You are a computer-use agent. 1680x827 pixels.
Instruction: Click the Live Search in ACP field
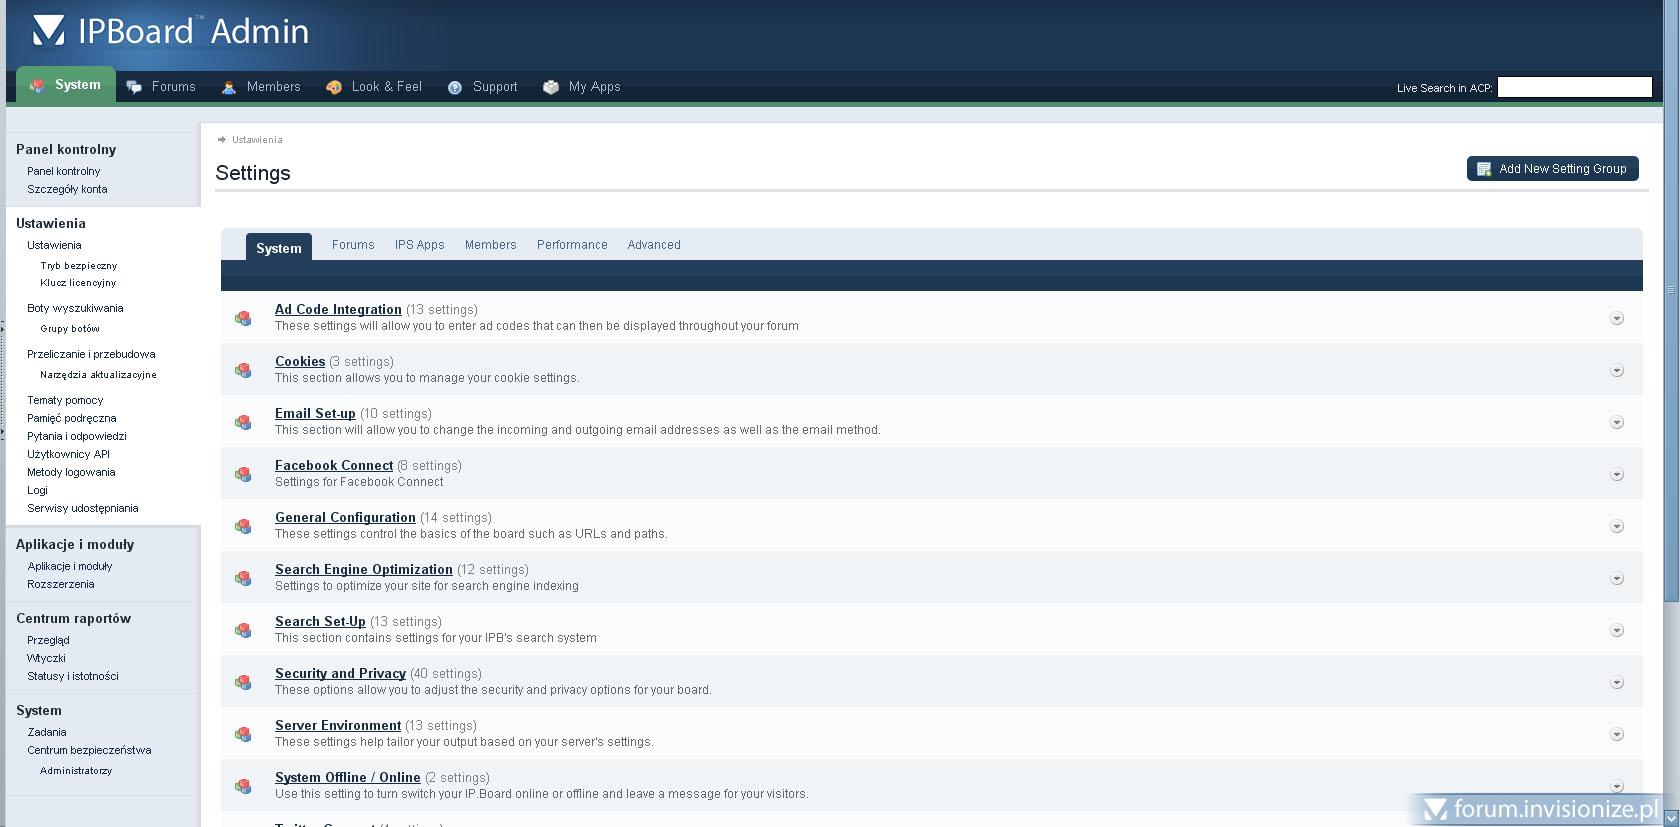[1574, 88]
